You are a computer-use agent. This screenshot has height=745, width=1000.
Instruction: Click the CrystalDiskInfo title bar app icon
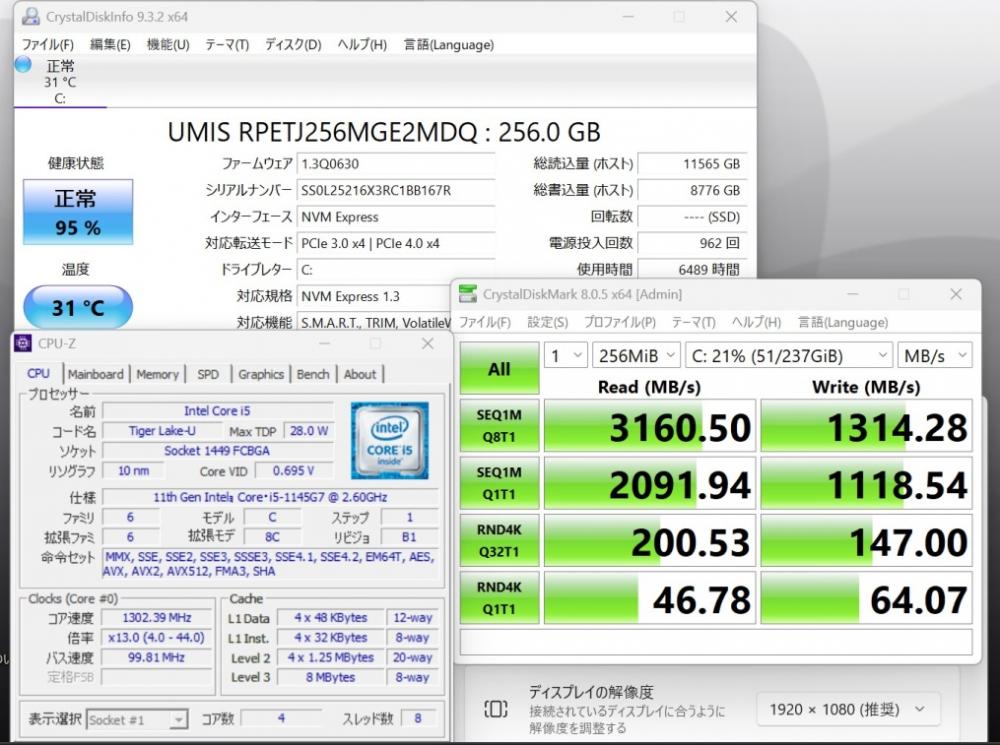[x=31, y=17]
